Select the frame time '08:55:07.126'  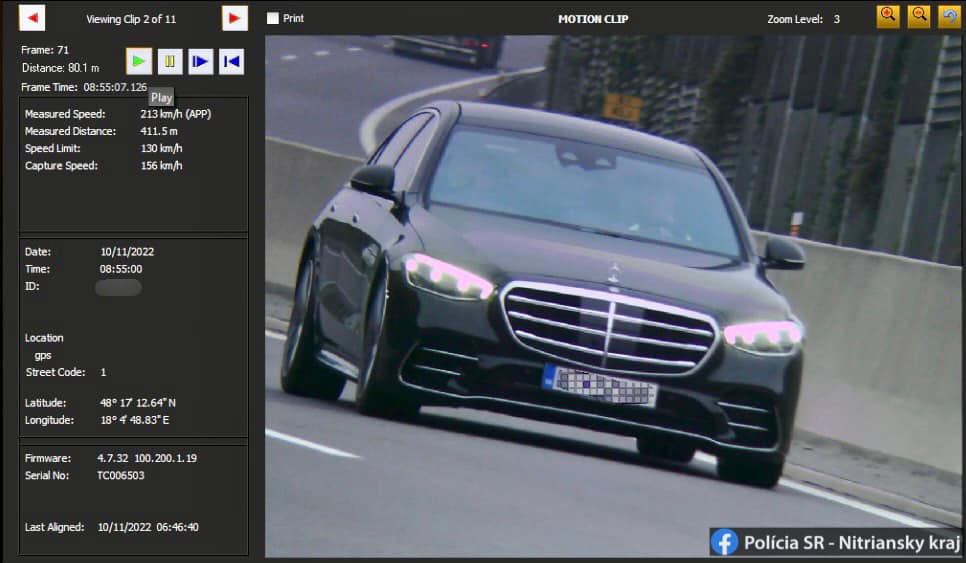pos(115,87)
